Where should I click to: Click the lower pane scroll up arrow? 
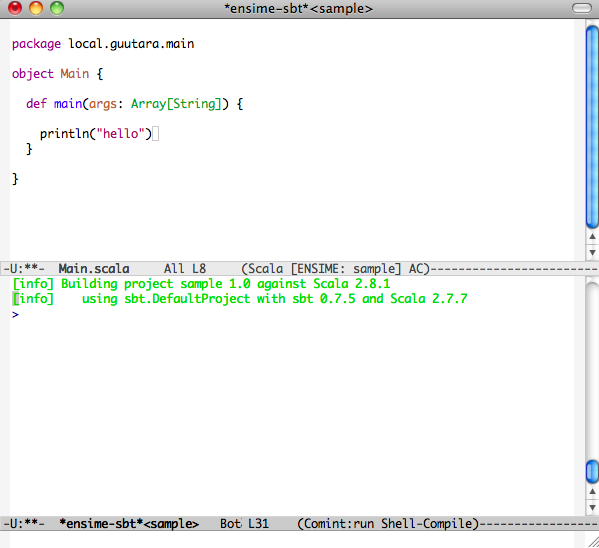592,491
